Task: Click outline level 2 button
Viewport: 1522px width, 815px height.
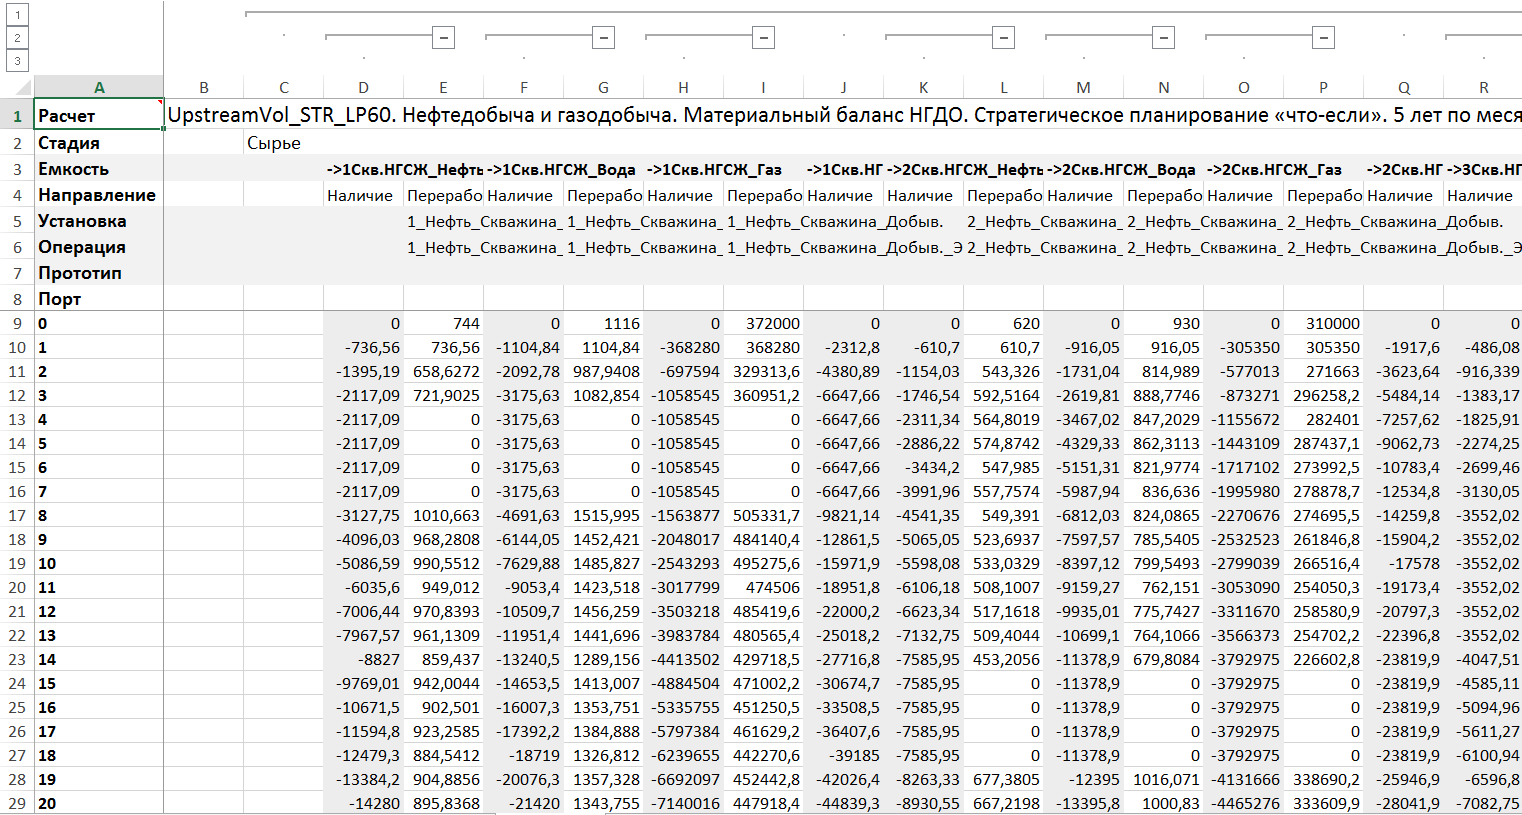Action: coord(17,38)
